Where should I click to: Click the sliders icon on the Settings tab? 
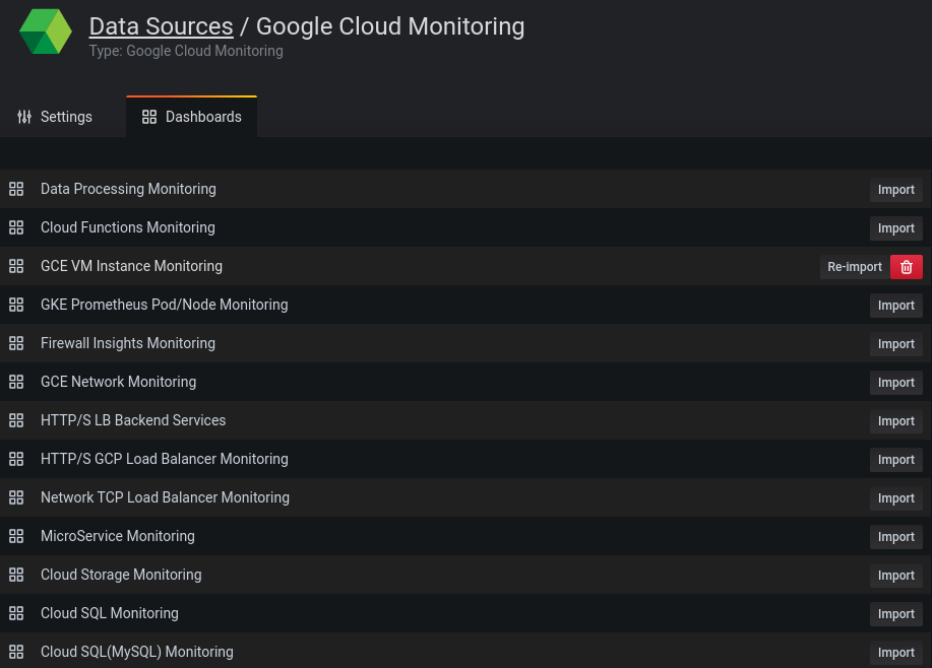(x=24, y=116)
